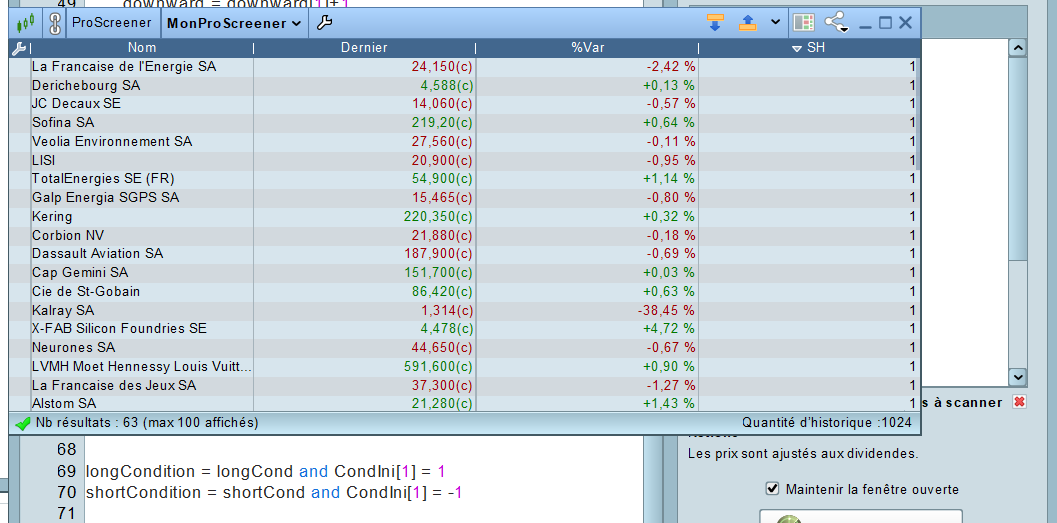Viewport: 1057px width, 523px height.
Task: Click code line 70 shortCondition in editor
Action: point(274,492)
